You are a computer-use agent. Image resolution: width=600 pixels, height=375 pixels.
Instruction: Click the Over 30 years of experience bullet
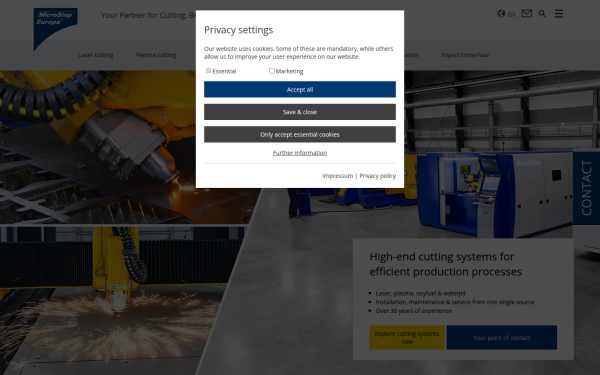tap(413, 311)
